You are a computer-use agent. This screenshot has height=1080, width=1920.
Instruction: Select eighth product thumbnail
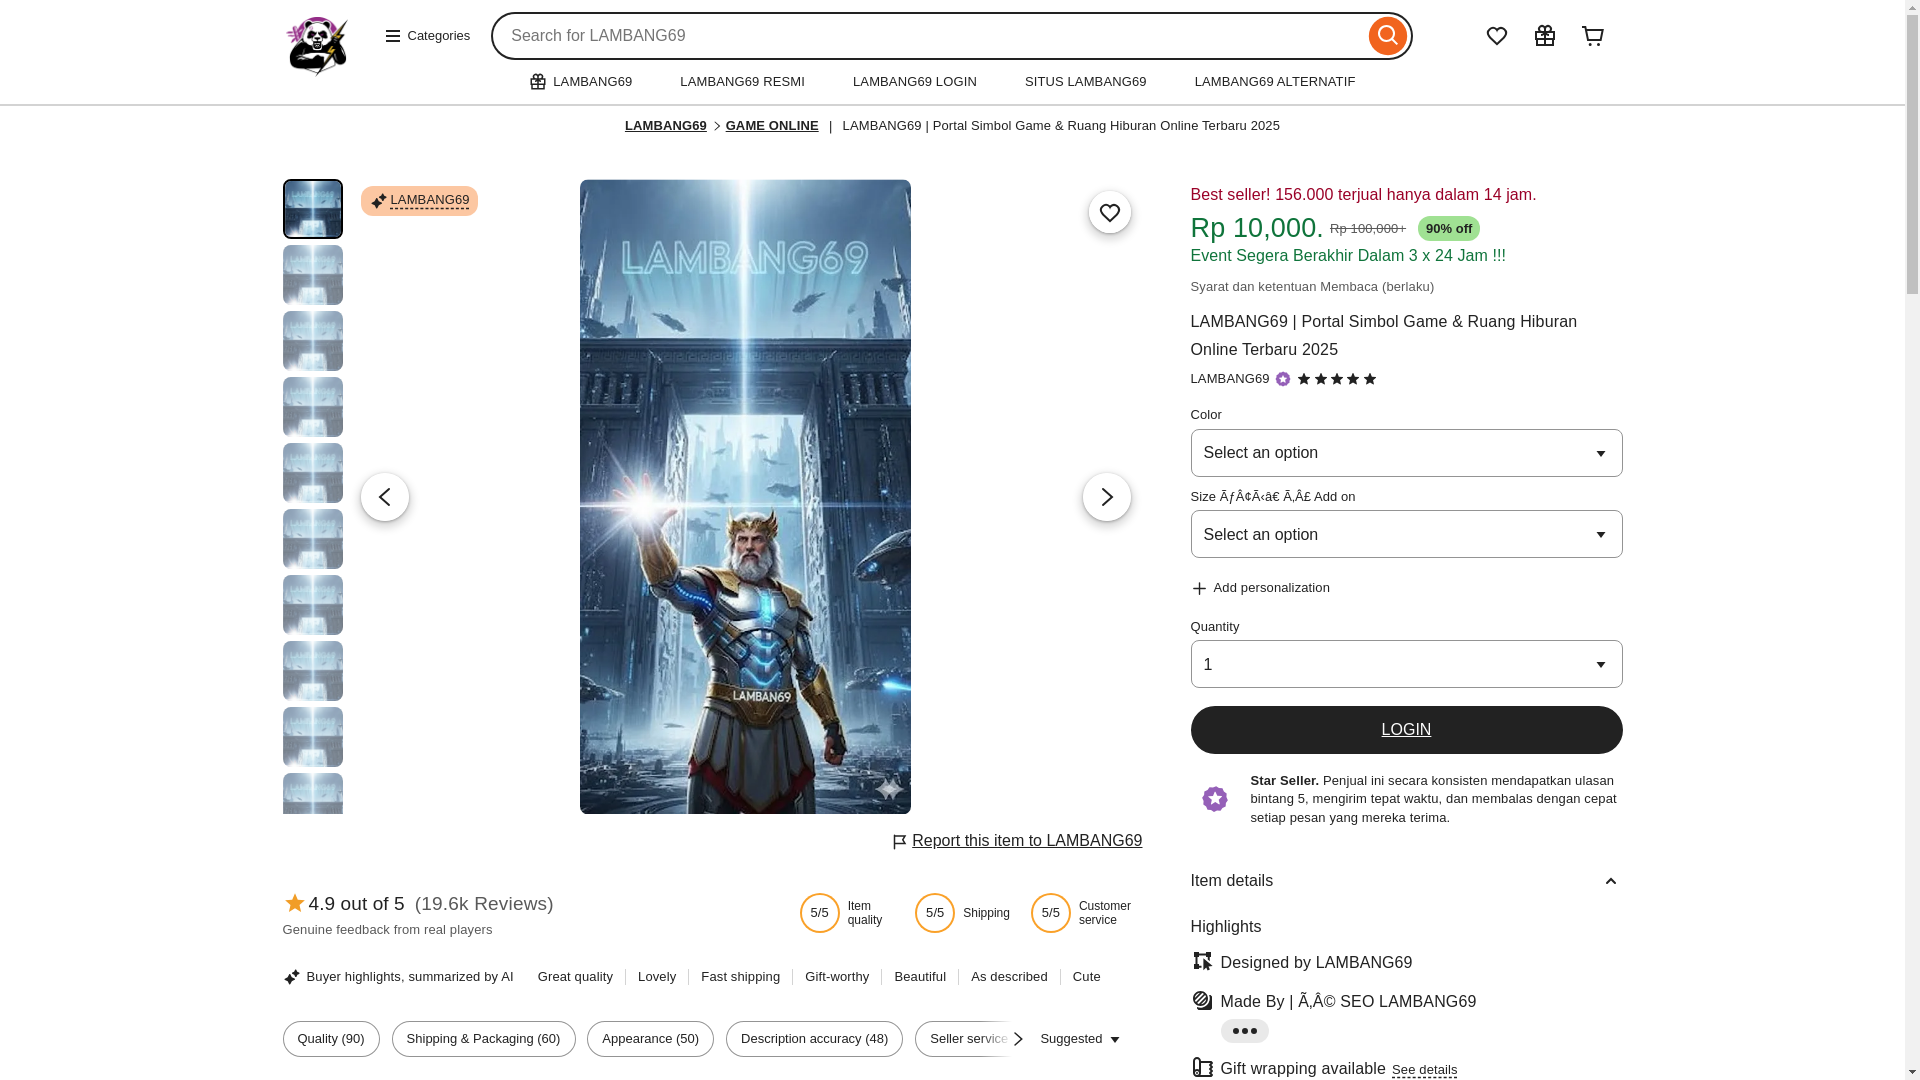point(312,671)
